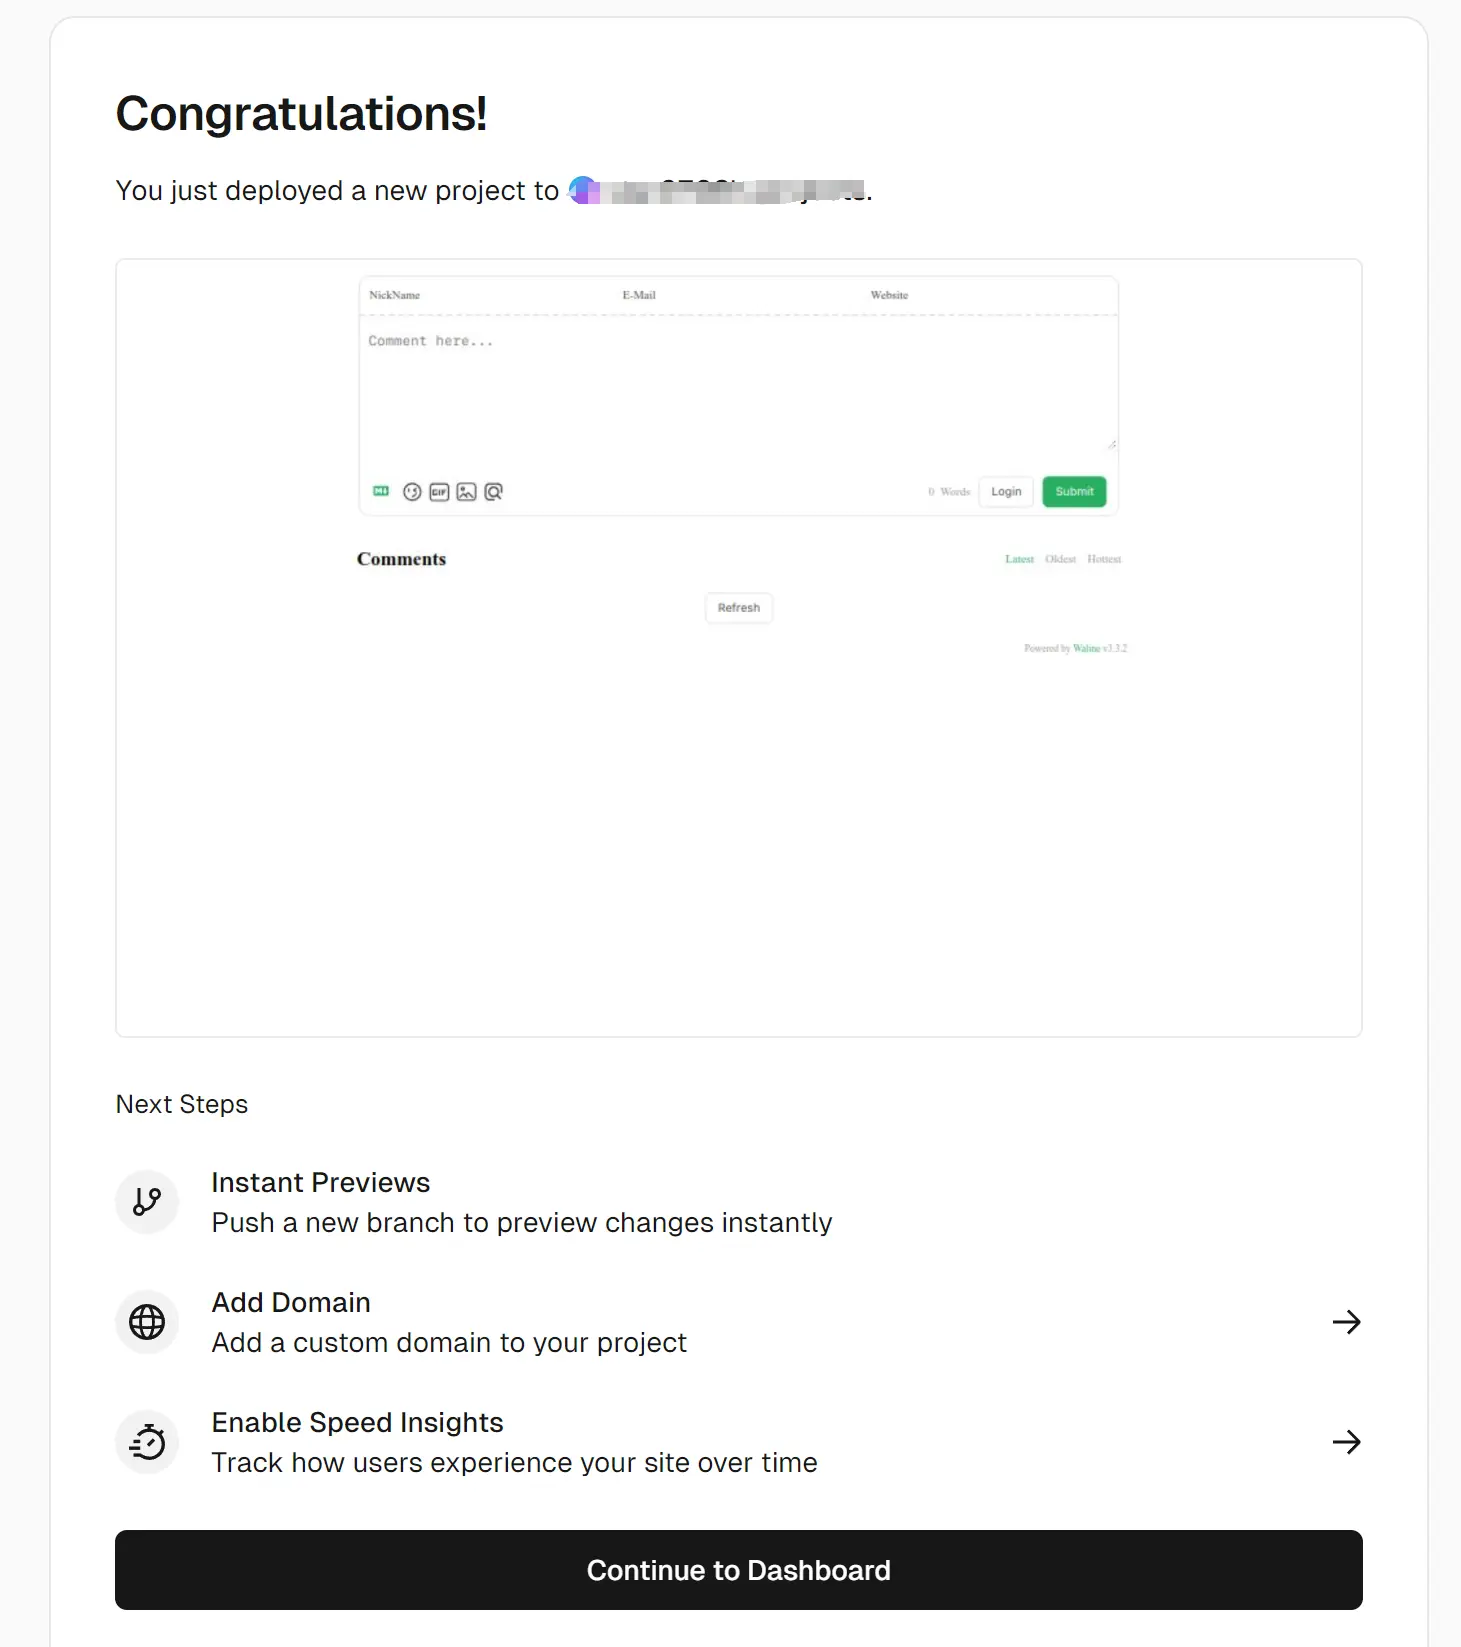Click the green Submit button
Viewport: 1461px width, 1647px height.
tap(1074, 492)
